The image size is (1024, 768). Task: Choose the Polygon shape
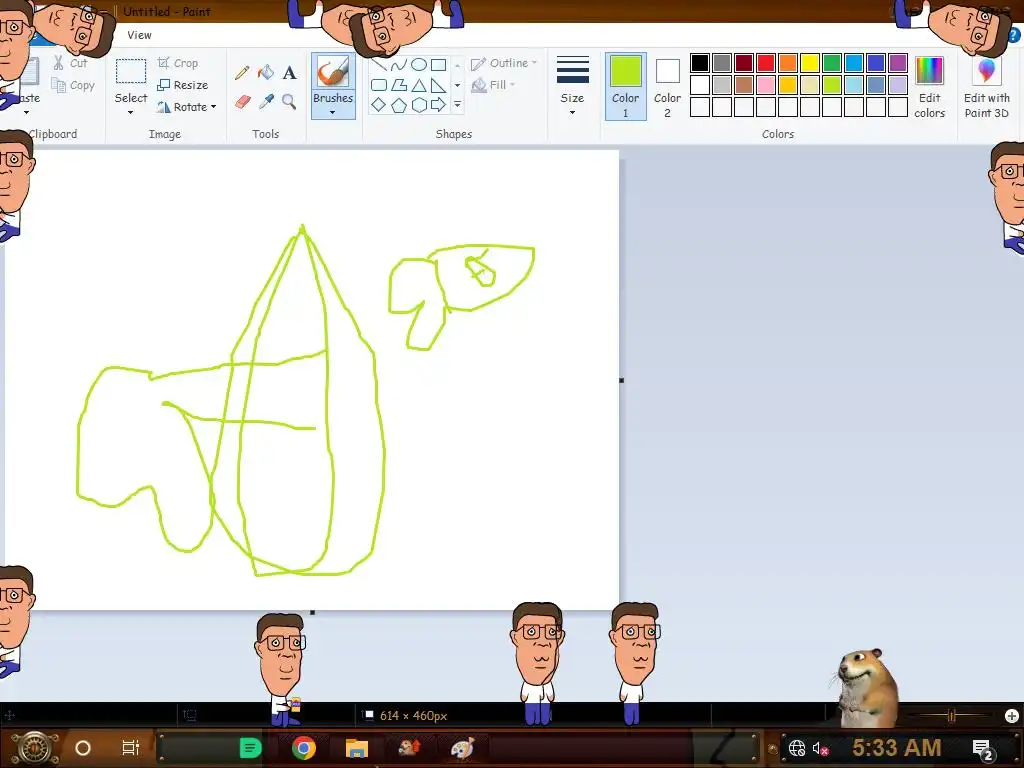(399, 85)
